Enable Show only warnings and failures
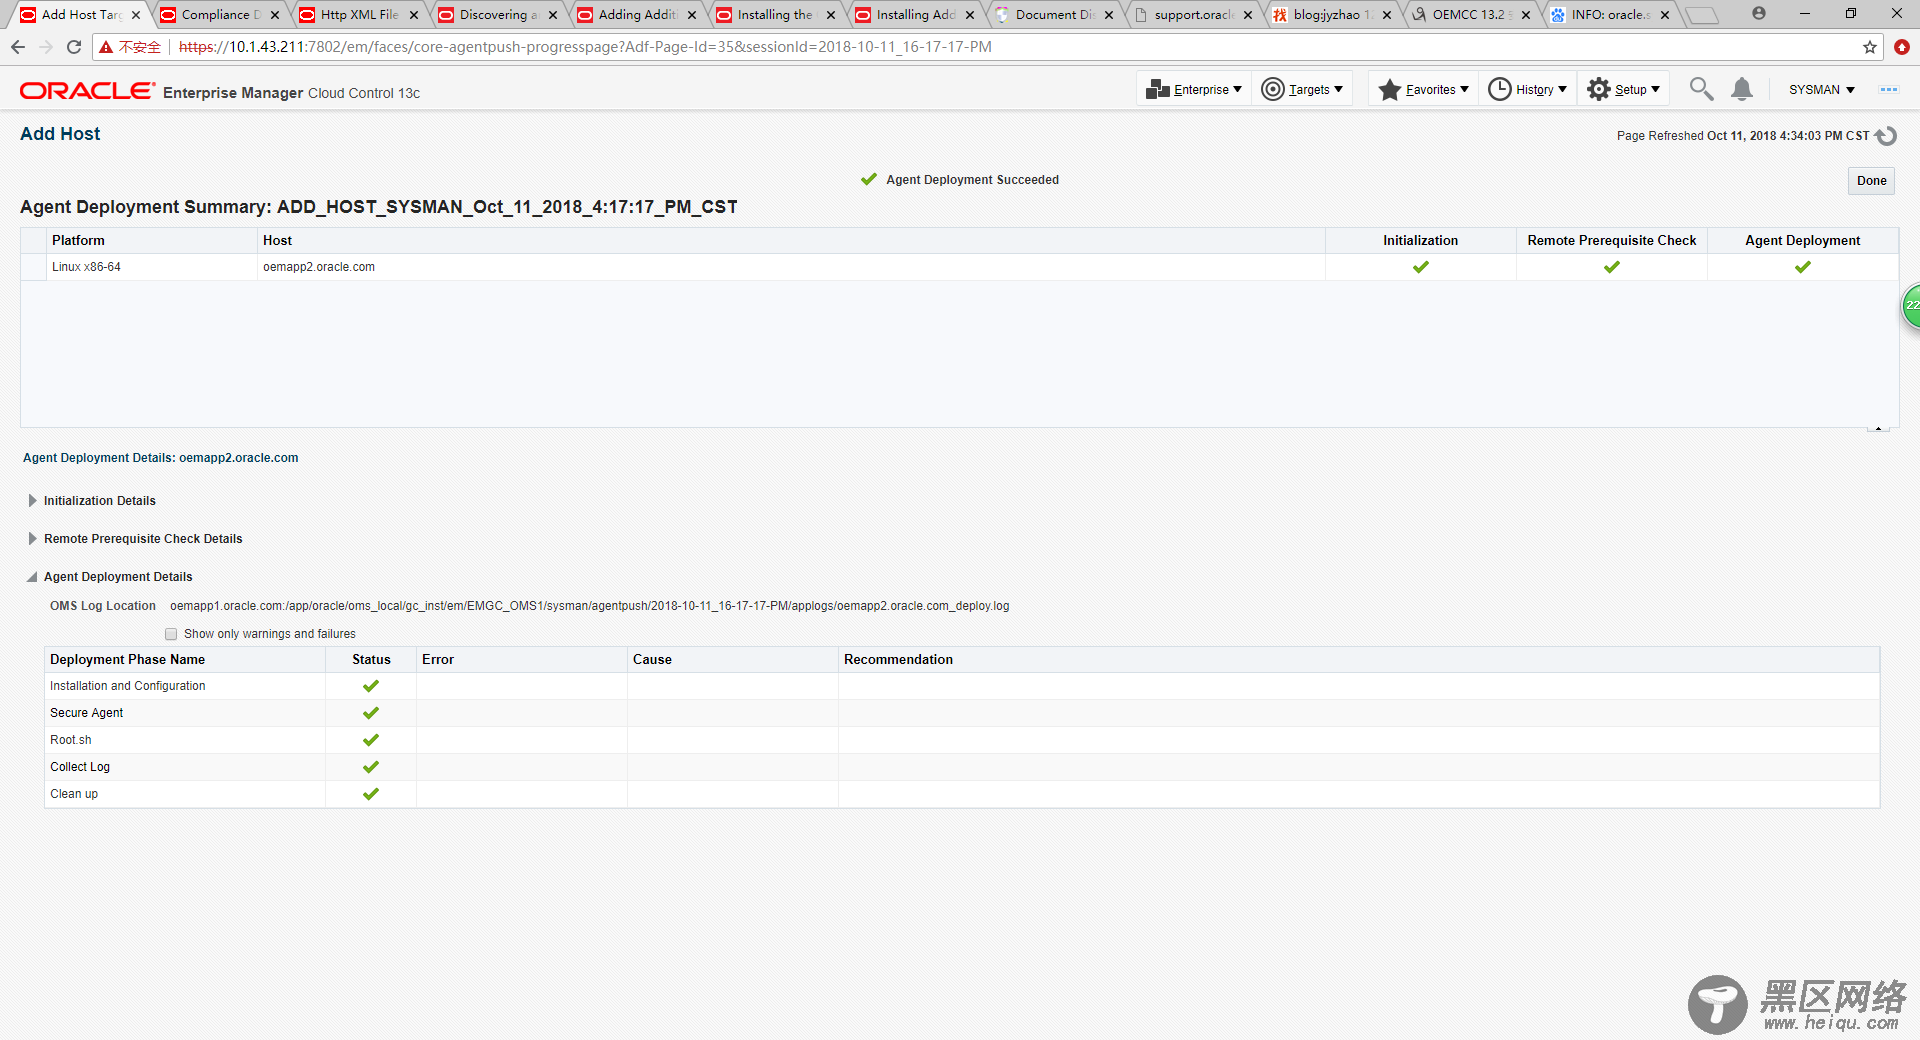 171,634
